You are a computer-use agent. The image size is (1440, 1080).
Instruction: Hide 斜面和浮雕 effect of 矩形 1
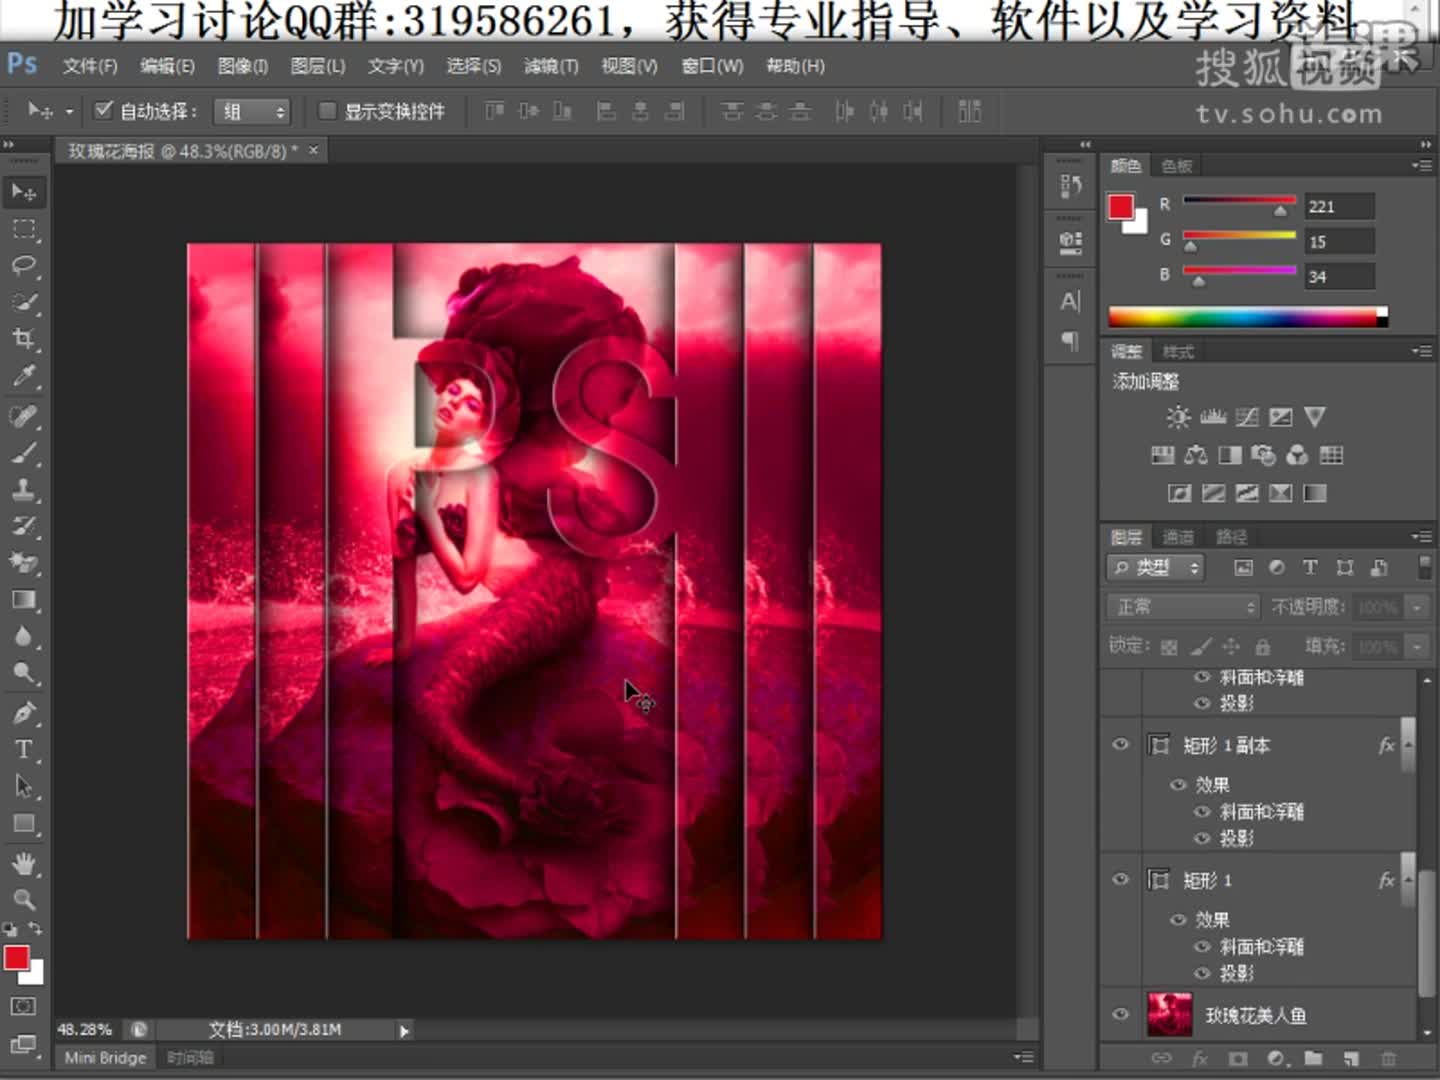(x=1202, y=946)
